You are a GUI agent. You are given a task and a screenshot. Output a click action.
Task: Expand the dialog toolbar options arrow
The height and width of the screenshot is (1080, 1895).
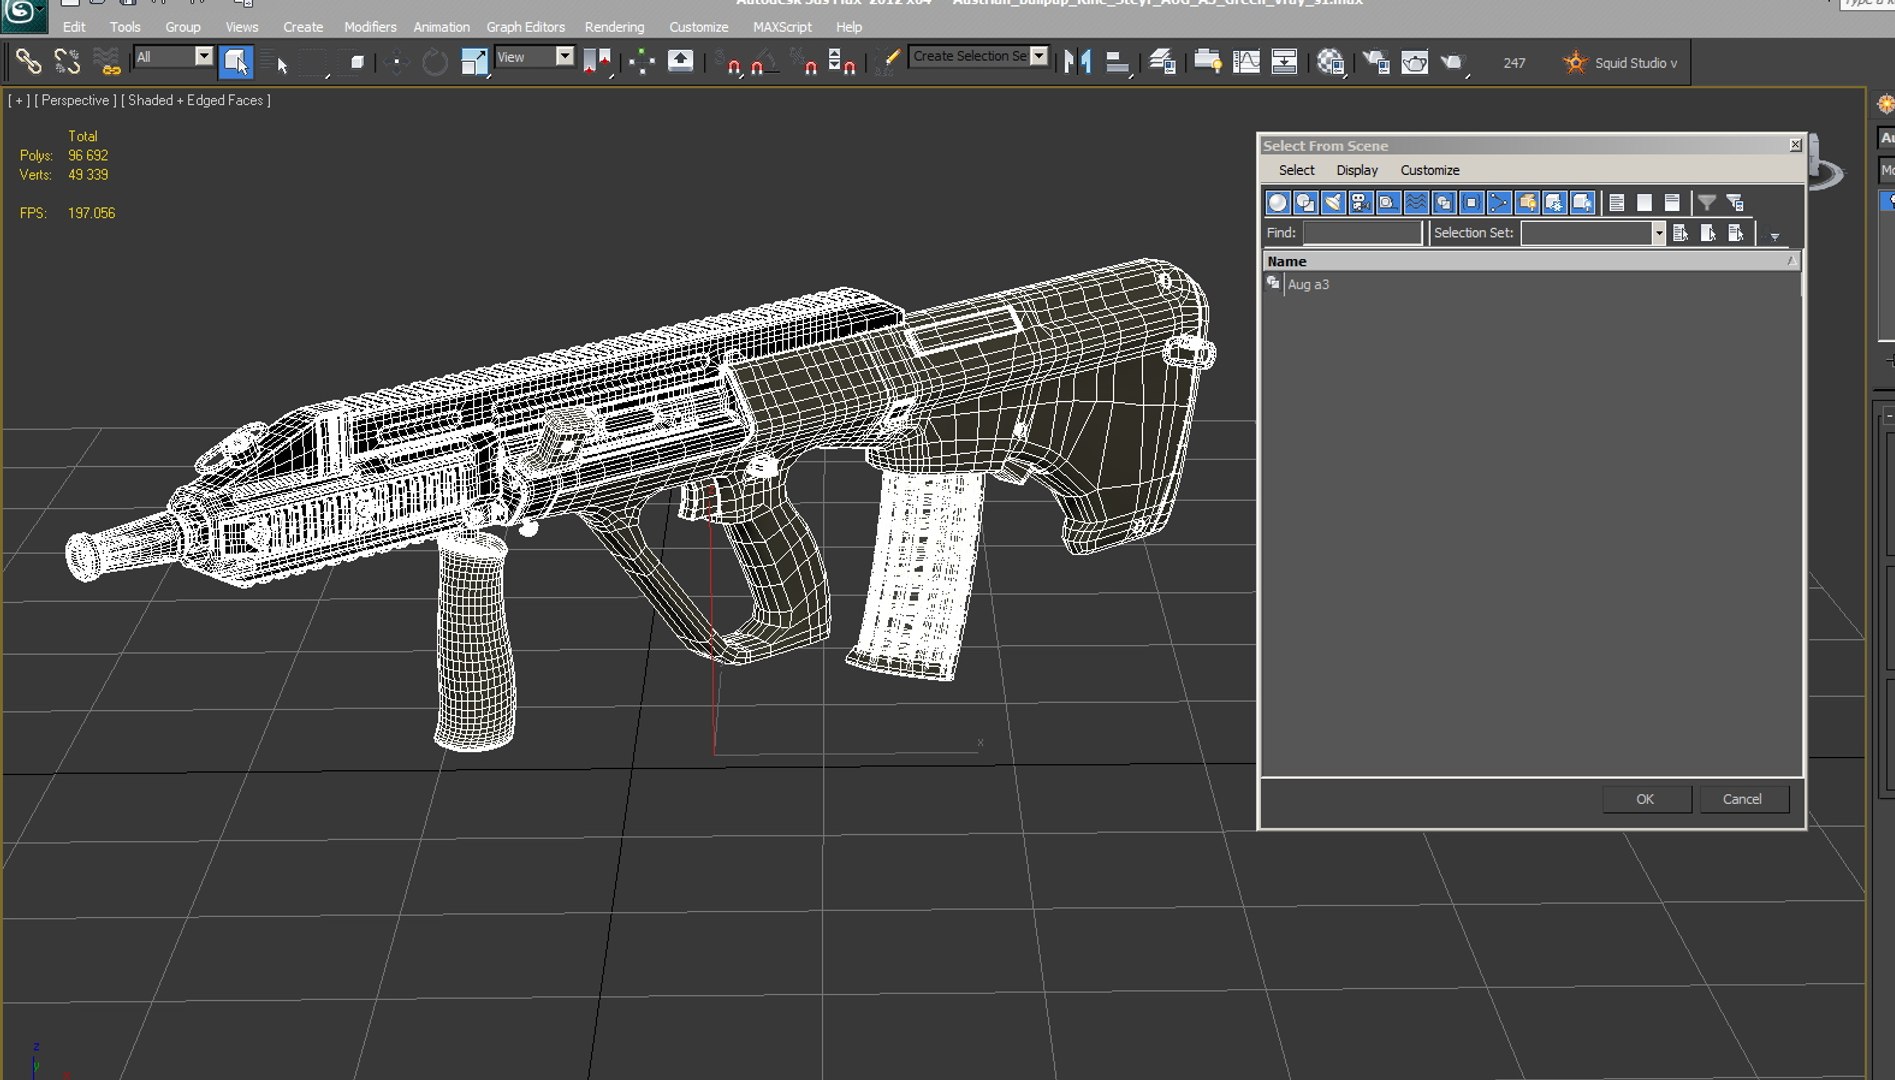click(x=1774, y=236)
